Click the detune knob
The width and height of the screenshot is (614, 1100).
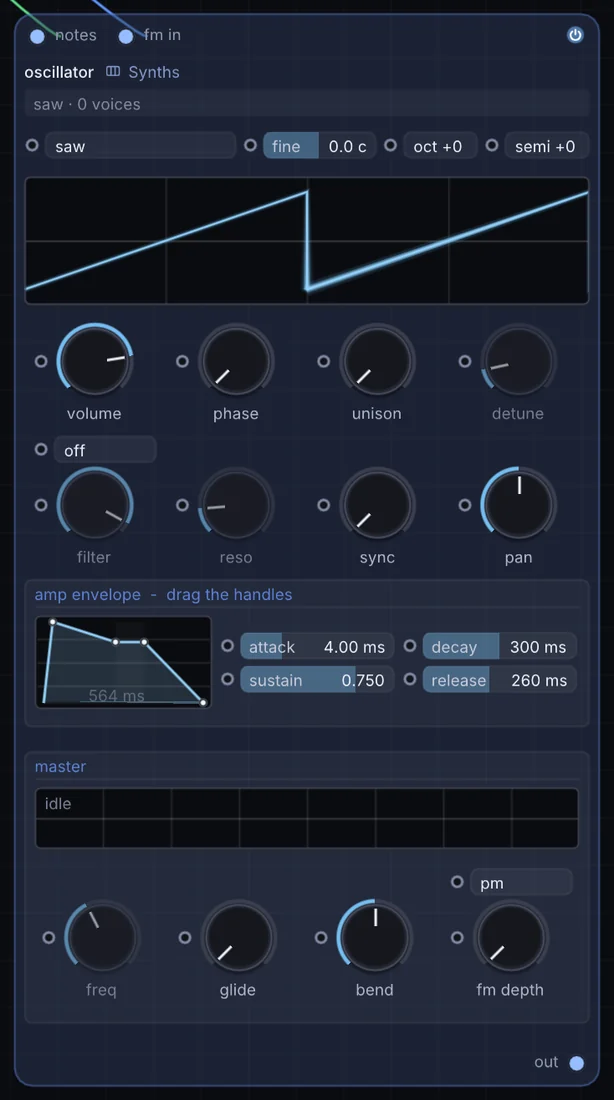(519, 361)
